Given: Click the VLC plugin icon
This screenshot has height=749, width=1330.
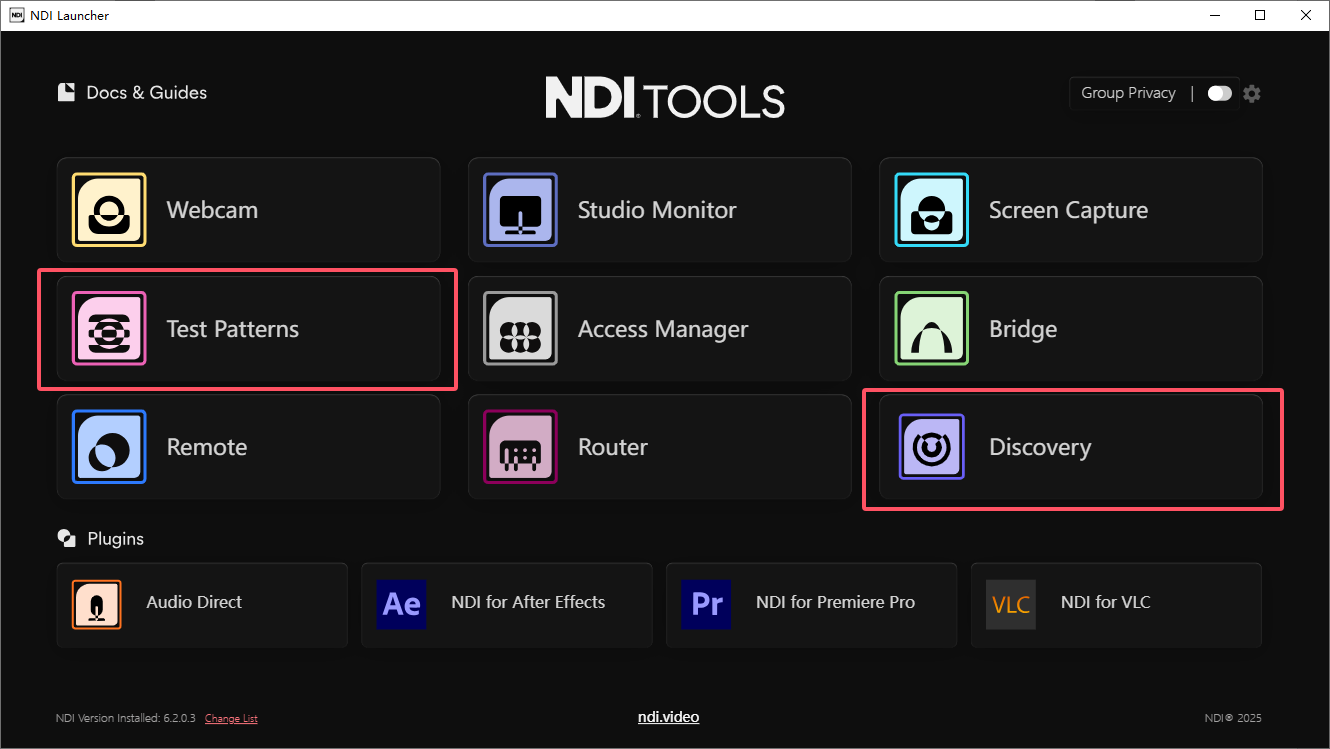Looking at the screenshot, I should [1010, 604].
